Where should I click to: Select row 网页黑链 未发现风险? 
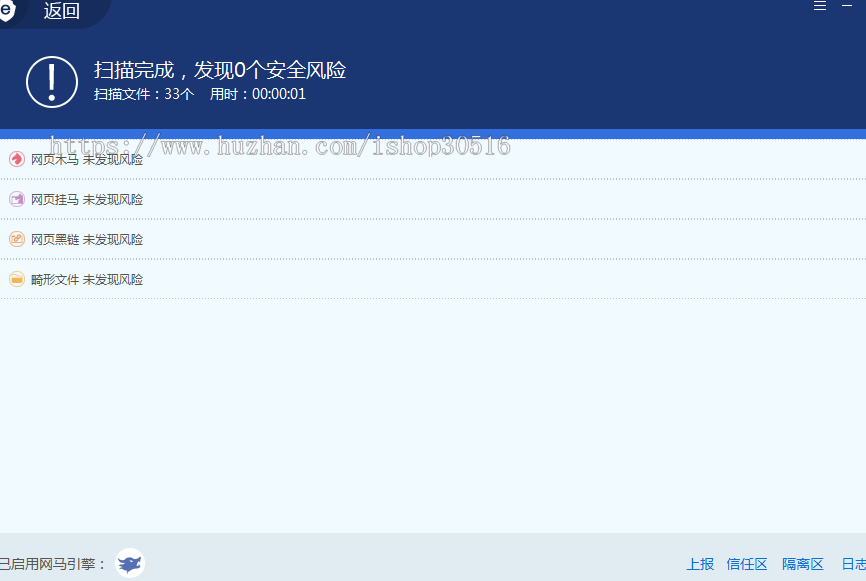point(433,239)
